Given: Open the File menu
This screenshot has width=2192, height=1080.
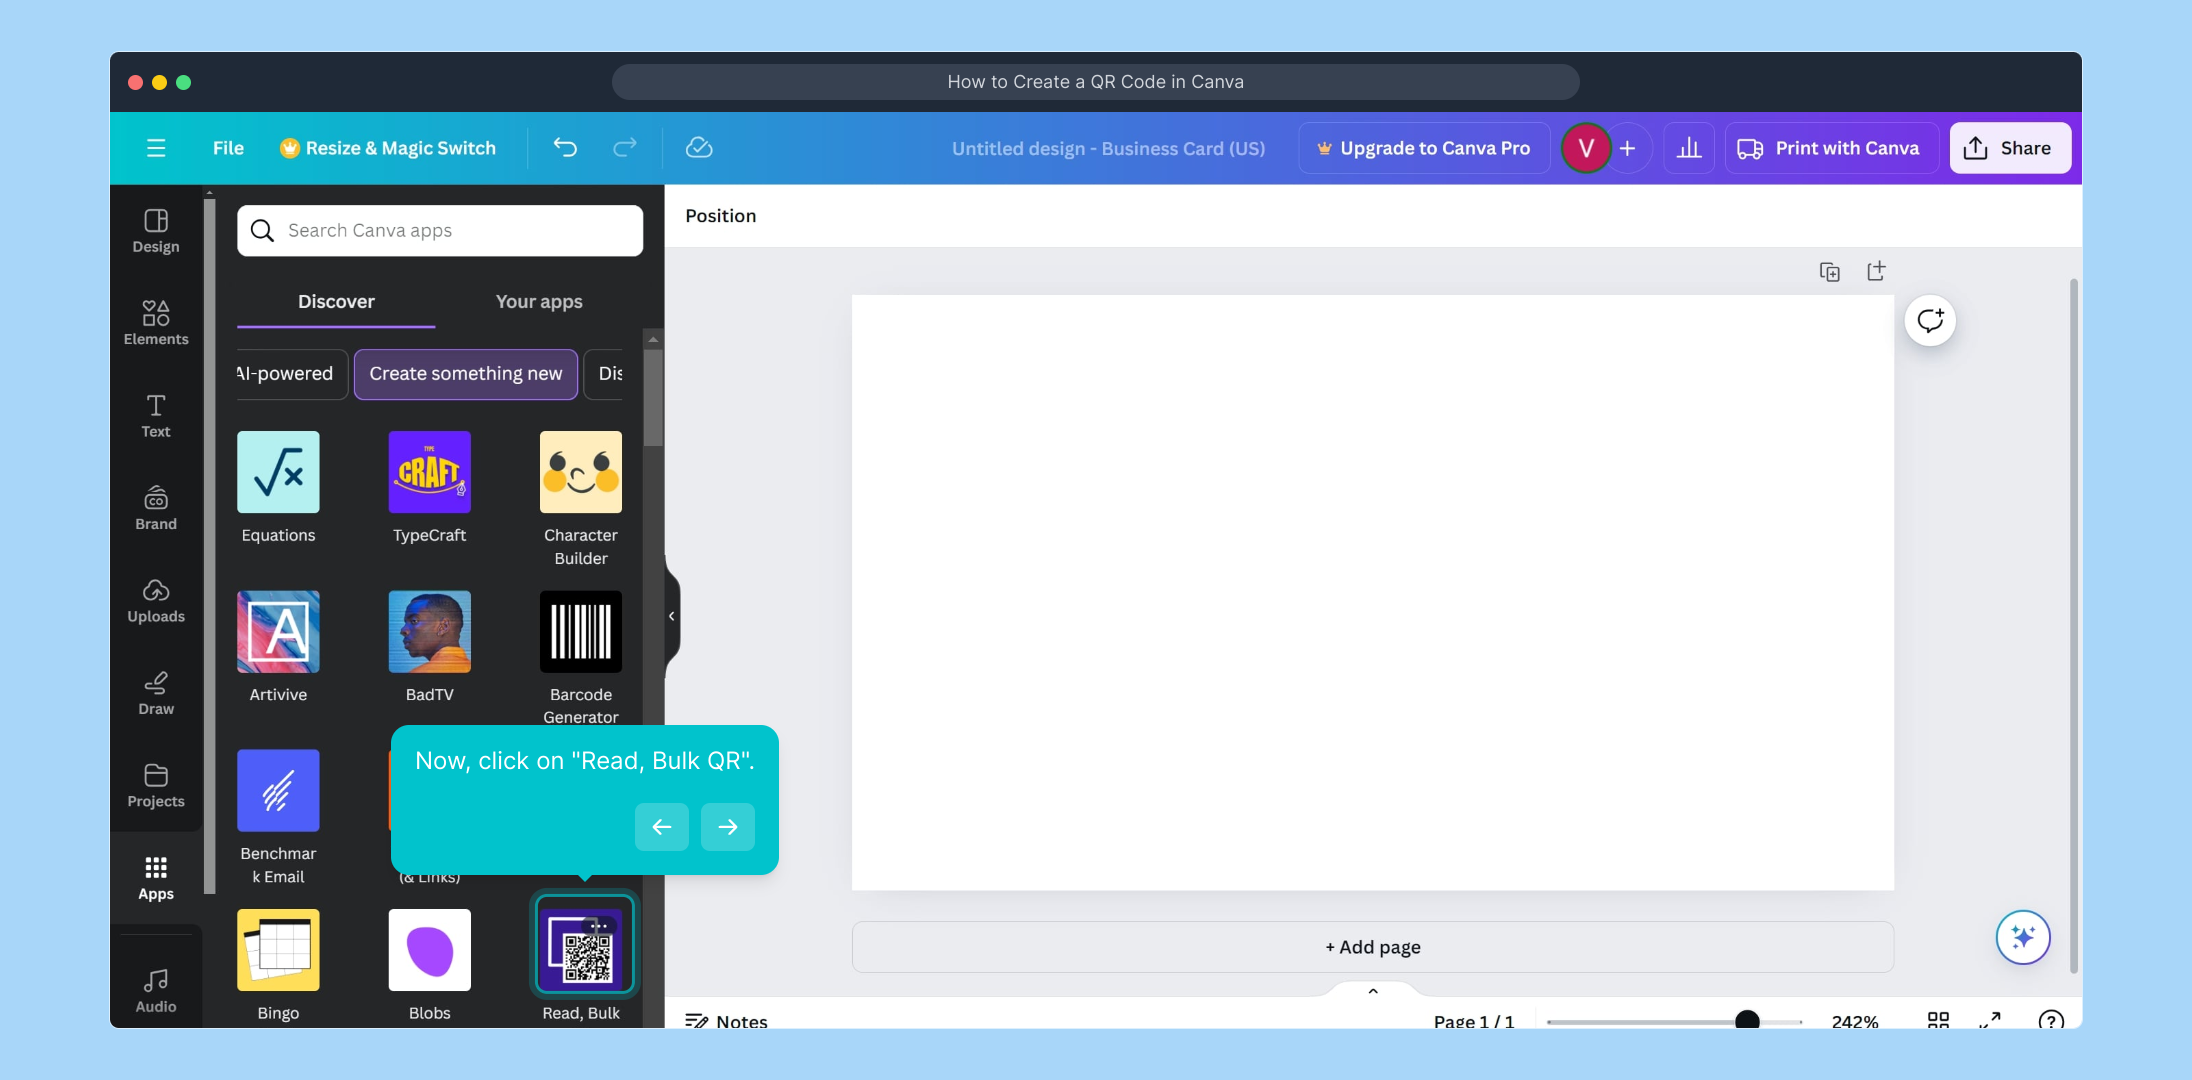Looking at the screenshot, I should click(x=228, y=147).
